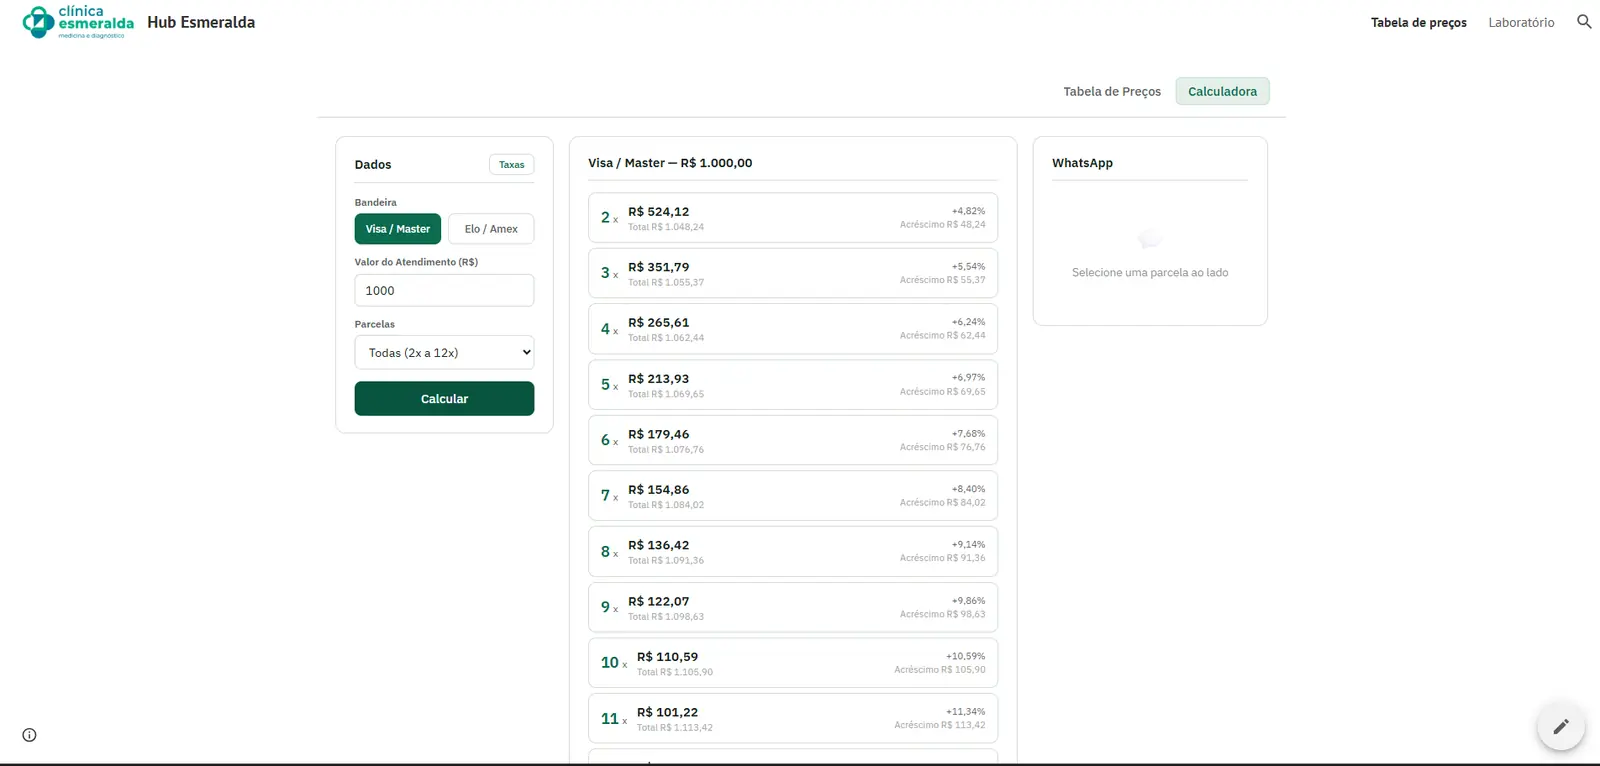Click the WhatsApp panel heading
Screen dimensions: 1600x766
pyautogui.click(x=1082, y=163)
